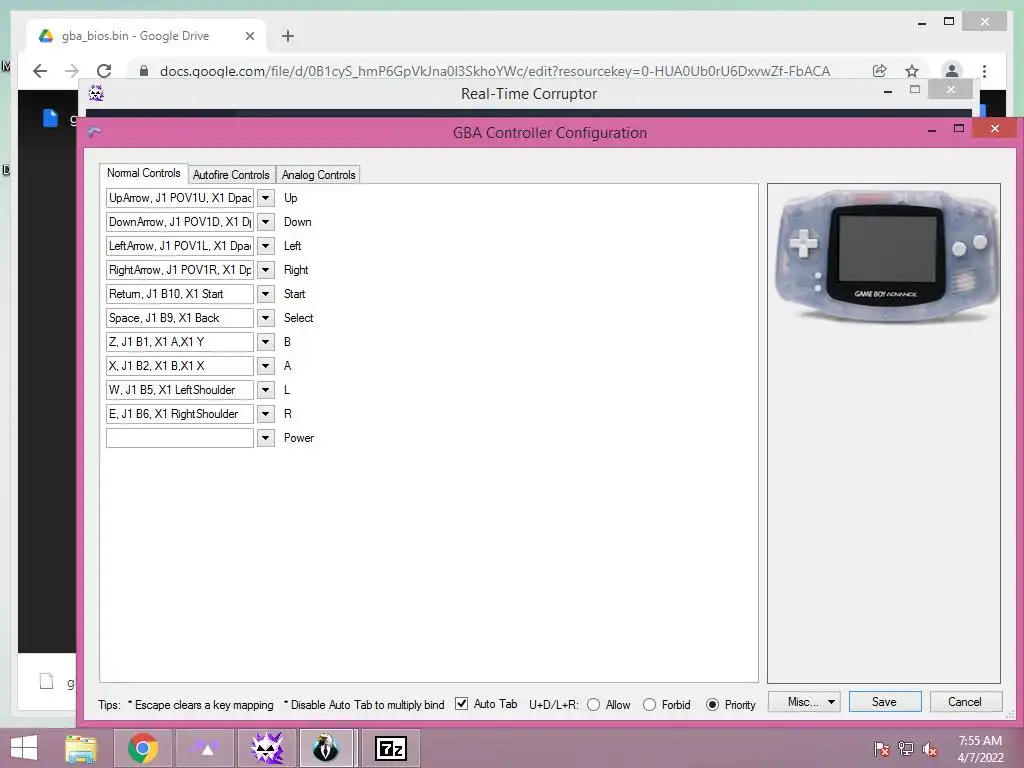Viewport: 1024px width, 768px height.
Task: Open a new Chrome tab
Action: 288,36
